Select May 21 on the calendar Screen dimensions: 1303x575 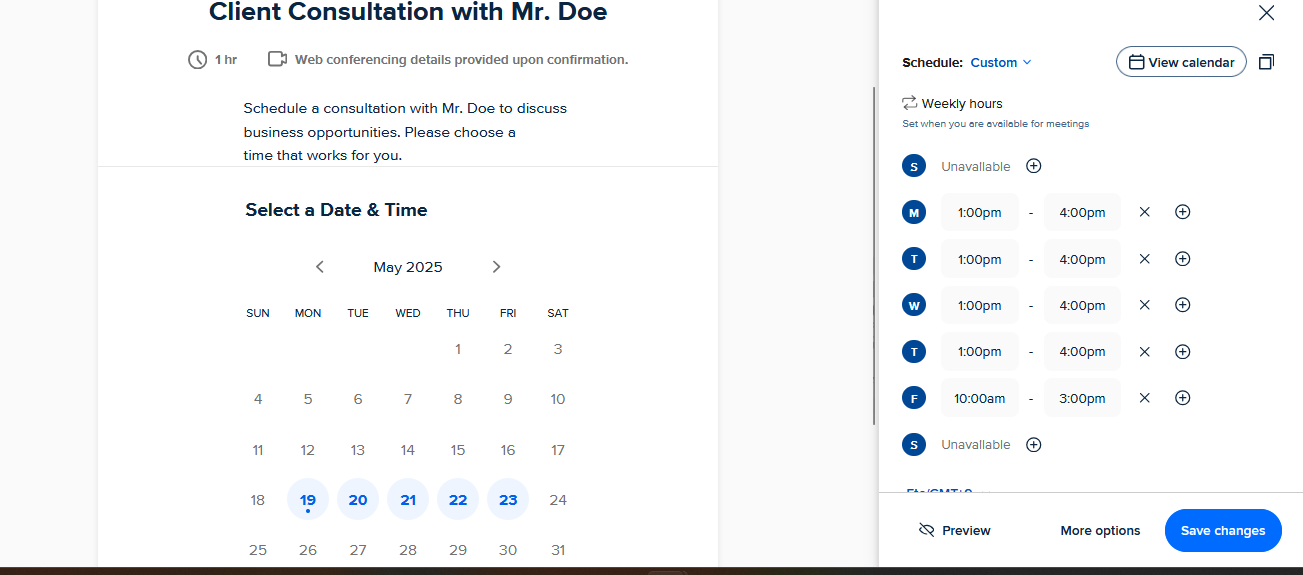tap(408, 499)
